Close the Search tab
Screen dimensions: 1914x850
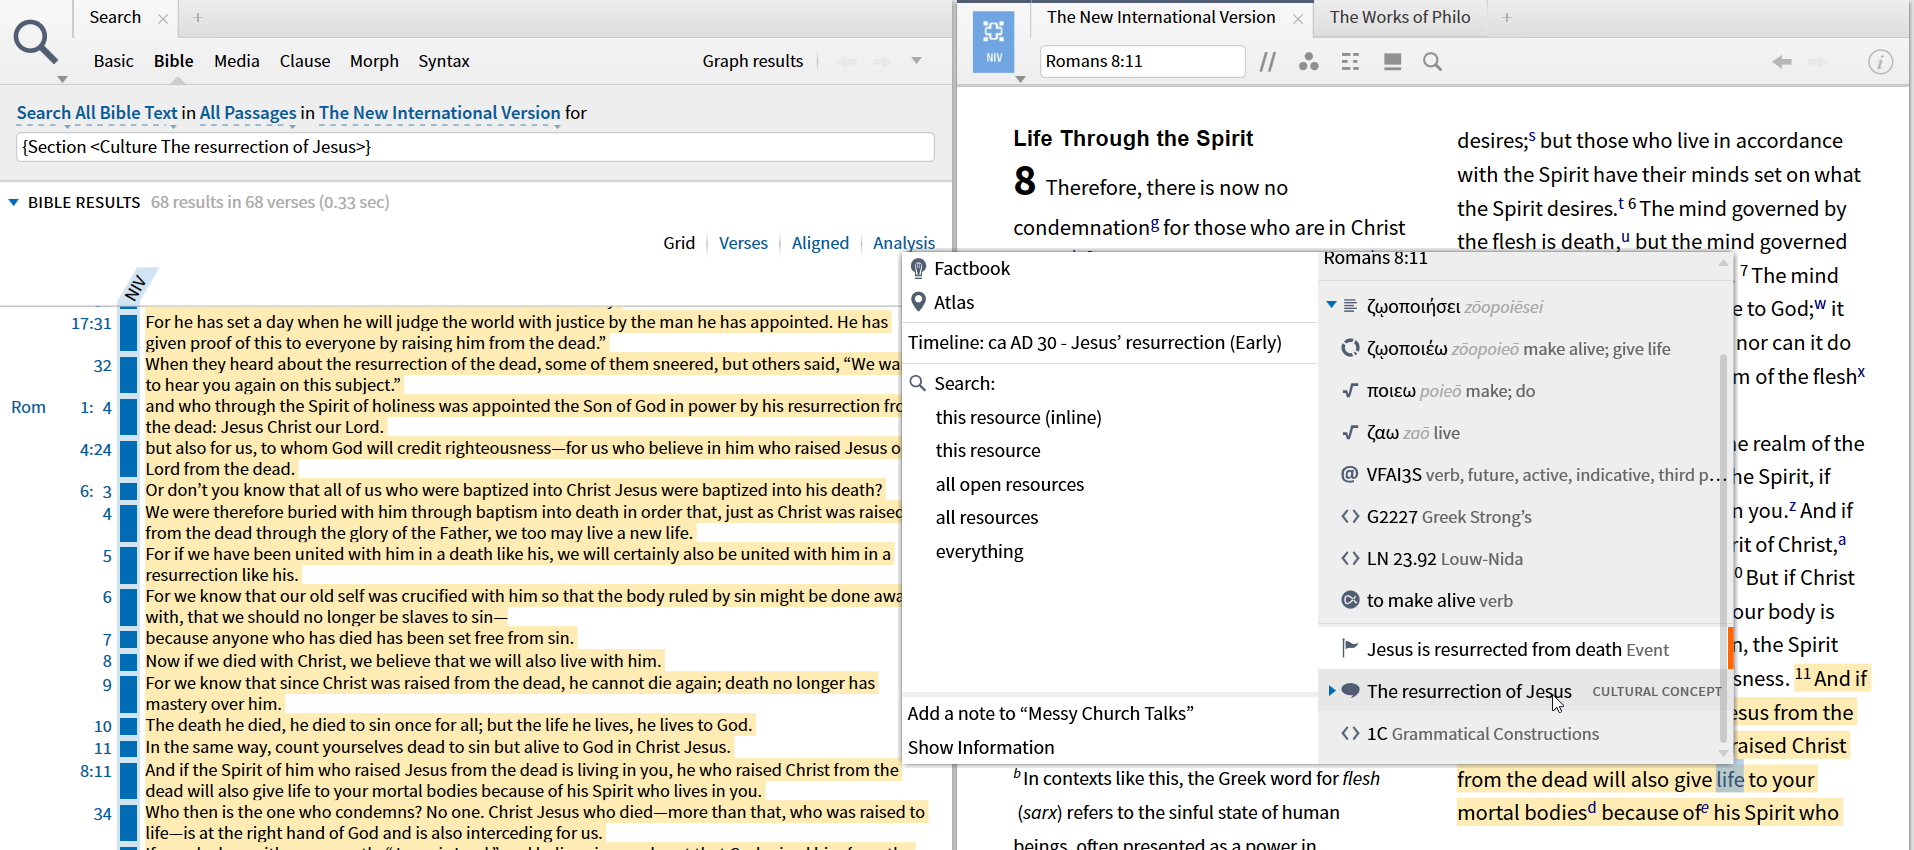coord(163,18)
